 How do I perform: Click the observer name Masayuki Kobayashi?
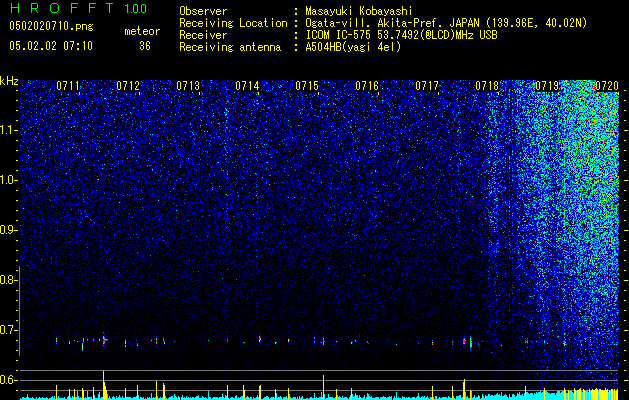(359, 11)
